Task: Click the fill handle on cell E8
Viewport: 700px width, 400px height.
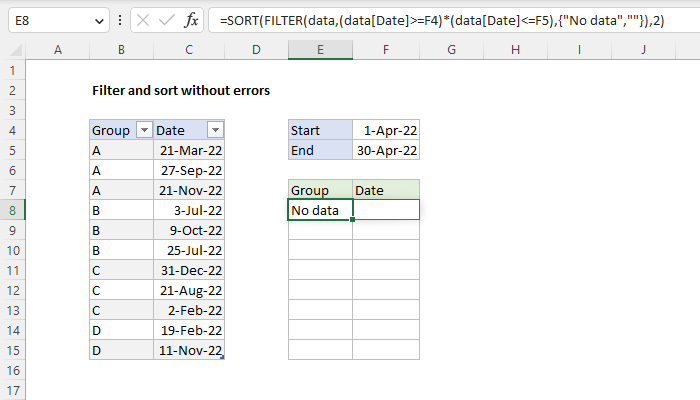Action: pos(353,220)
